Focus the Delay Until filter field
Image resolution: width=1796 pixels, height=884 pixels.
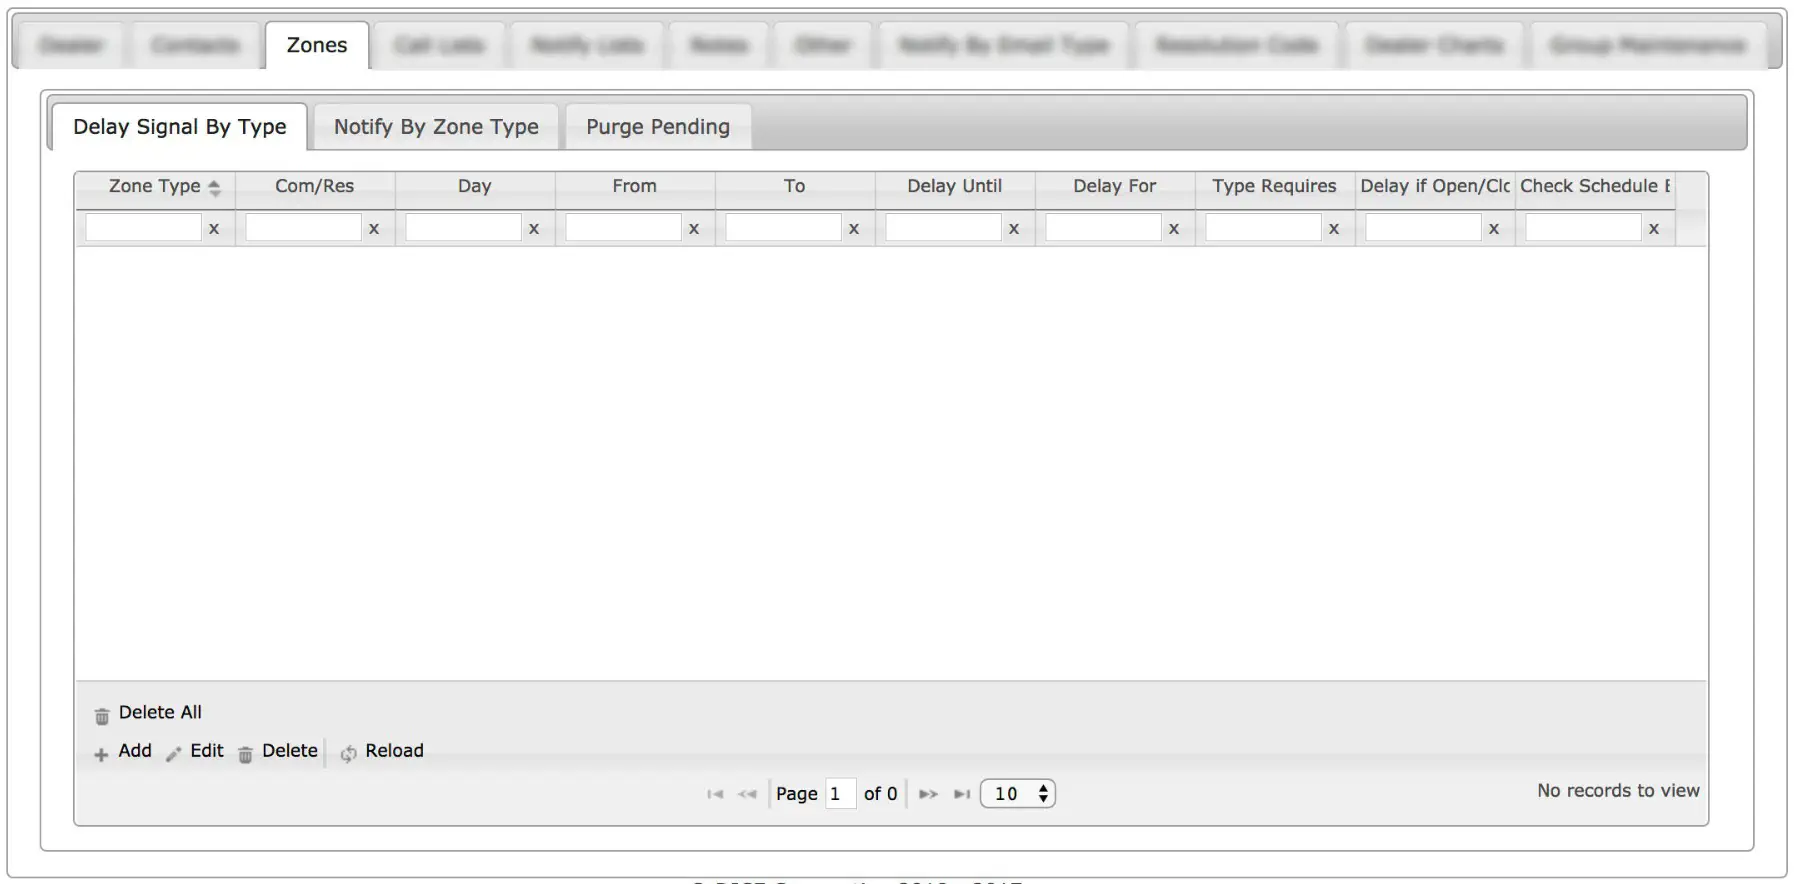943,228
